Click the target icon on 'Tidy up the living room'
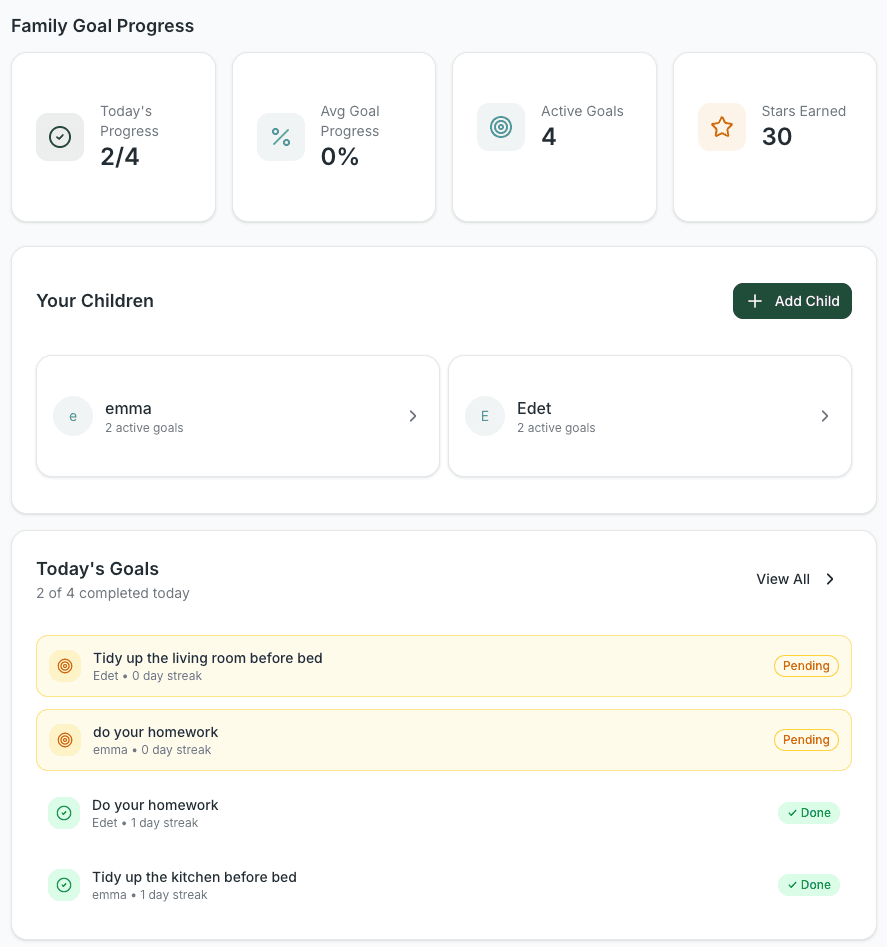Image resolution: width=887 pixels, height=947 pixels. [x=64, y=666]
